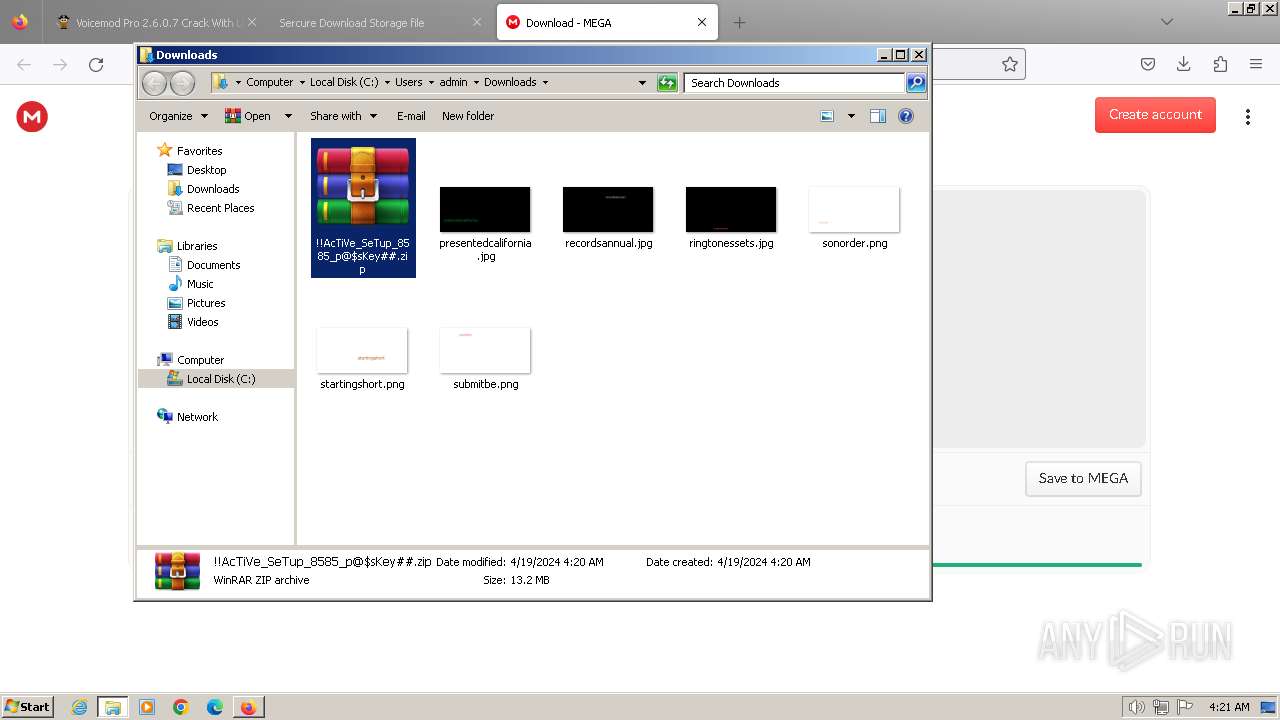Image resolution: width=1280 pixels, height=720 pixels.
Task: Open MEGA more options menu
Action: pos(1247,116)
